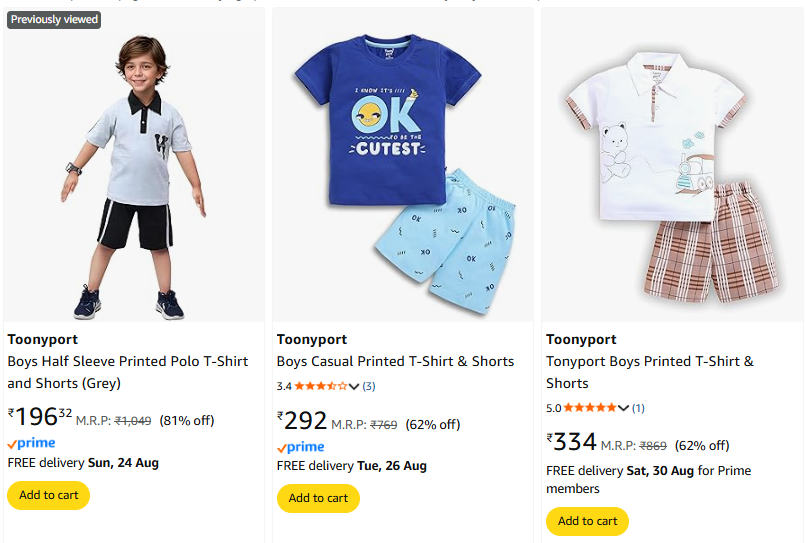The image size is (805, 543).
Task: Expand rating dropdown for 3.4-star product
Action: click(354, 387)
